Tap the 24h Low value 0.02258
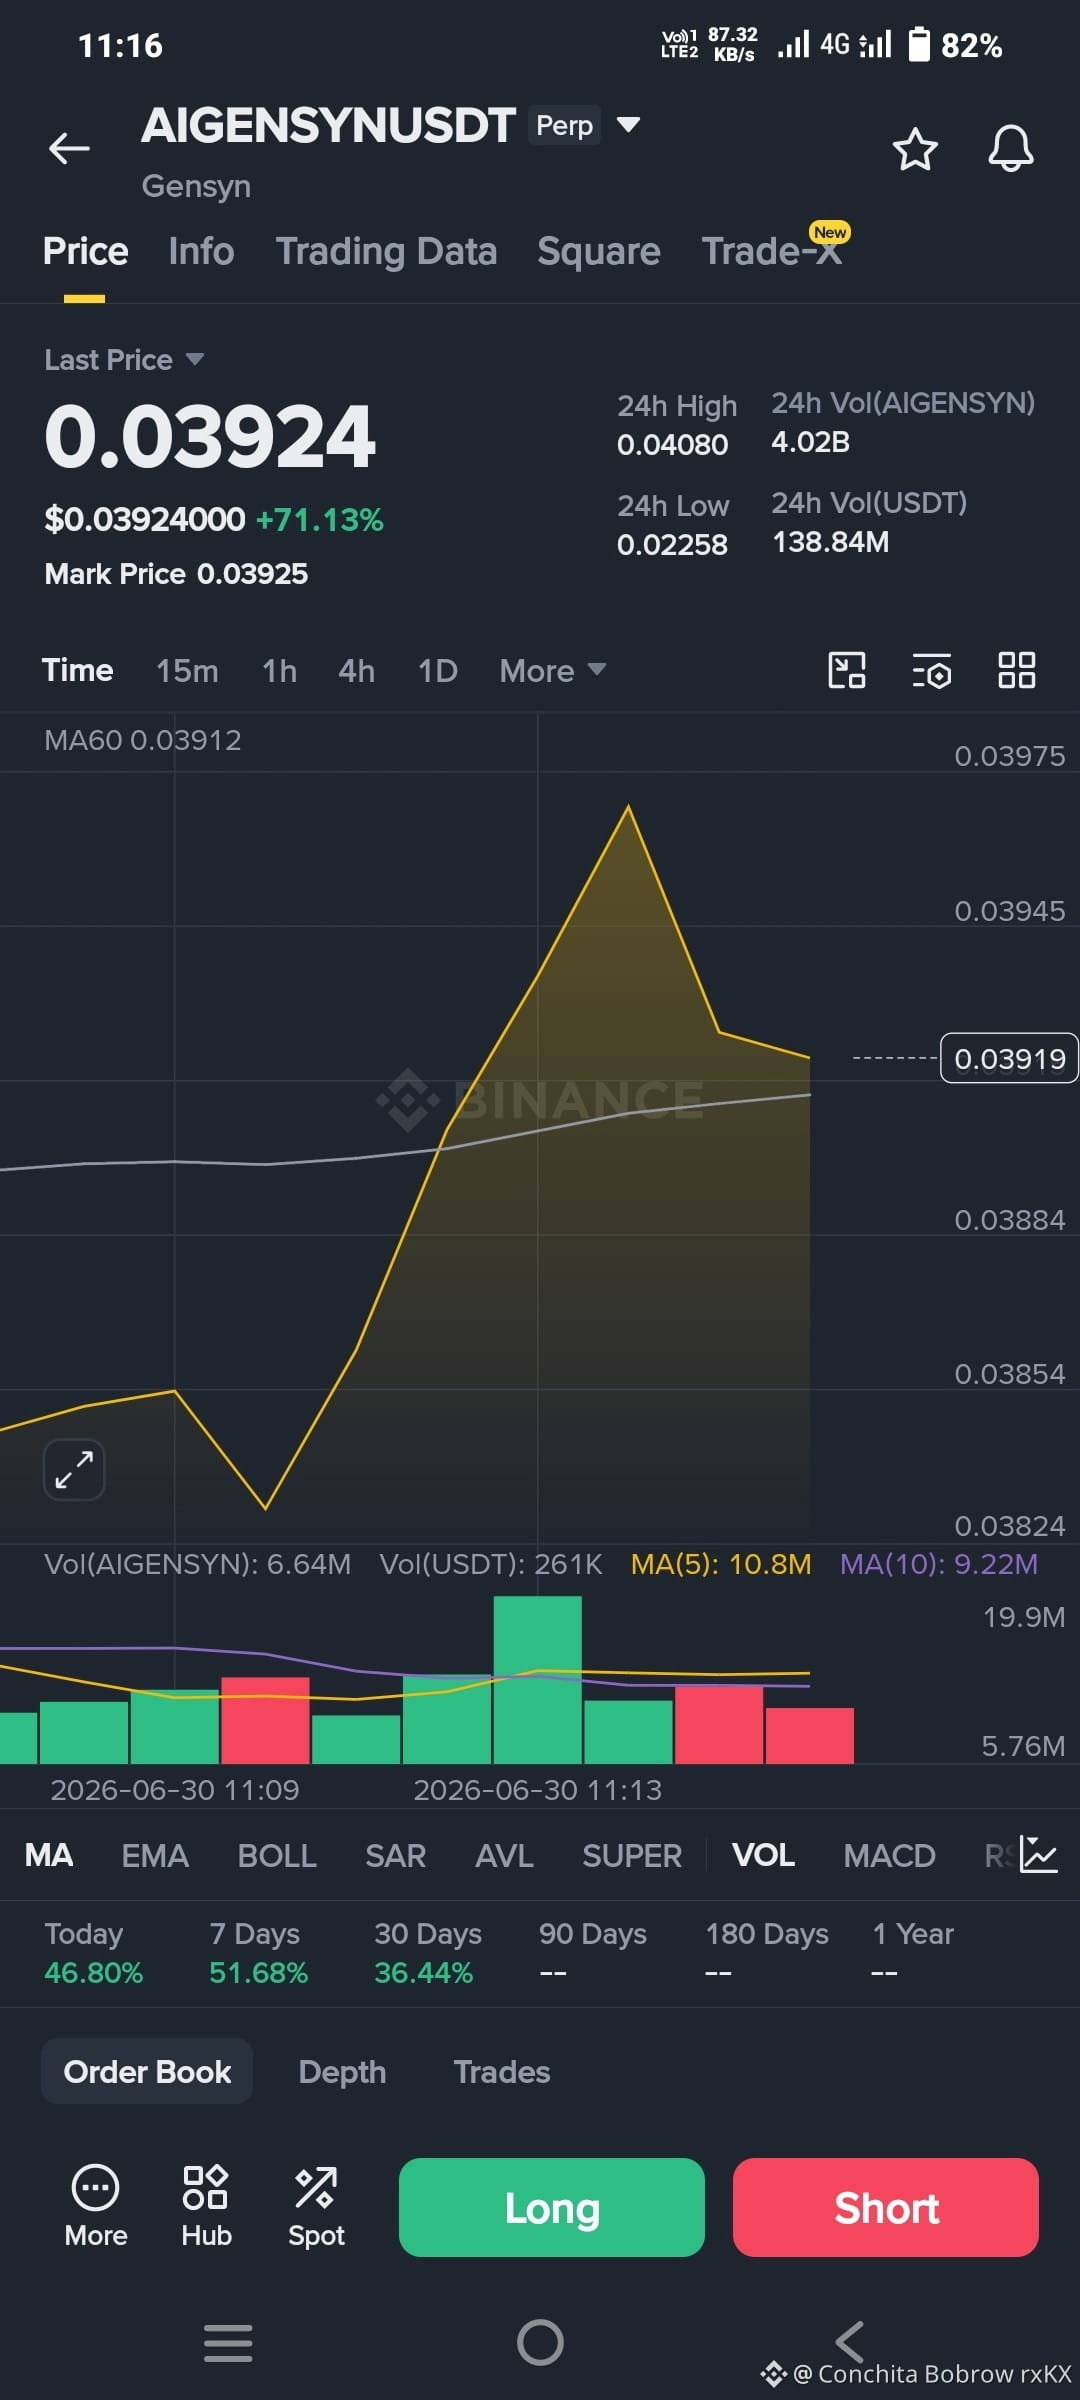The width and height of the screenshot is (1080, 2400). (x=672, y=545)
